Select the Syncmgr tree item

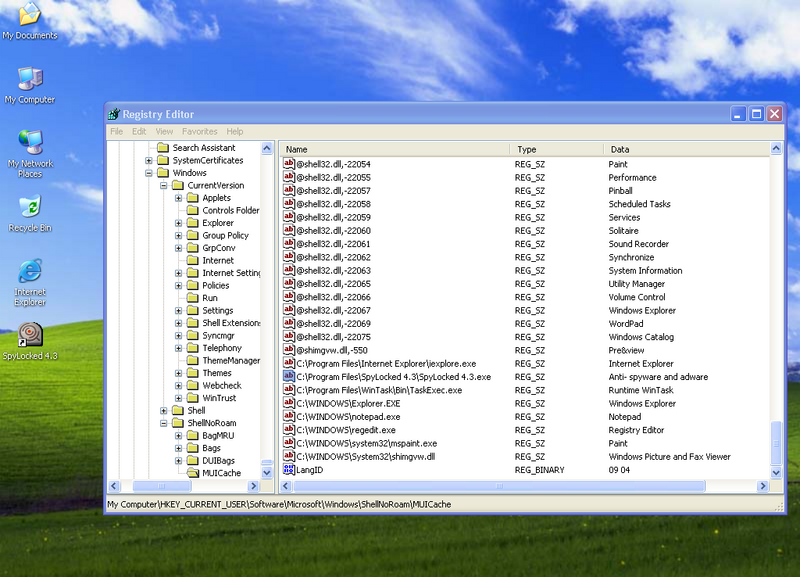pyautogui.click(x=218, y=336)
